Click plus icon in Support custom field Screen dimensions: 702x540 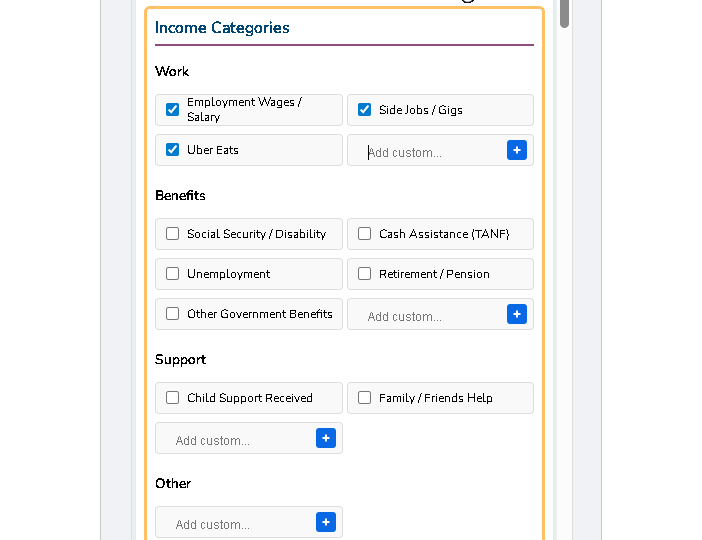coord(325,438)
